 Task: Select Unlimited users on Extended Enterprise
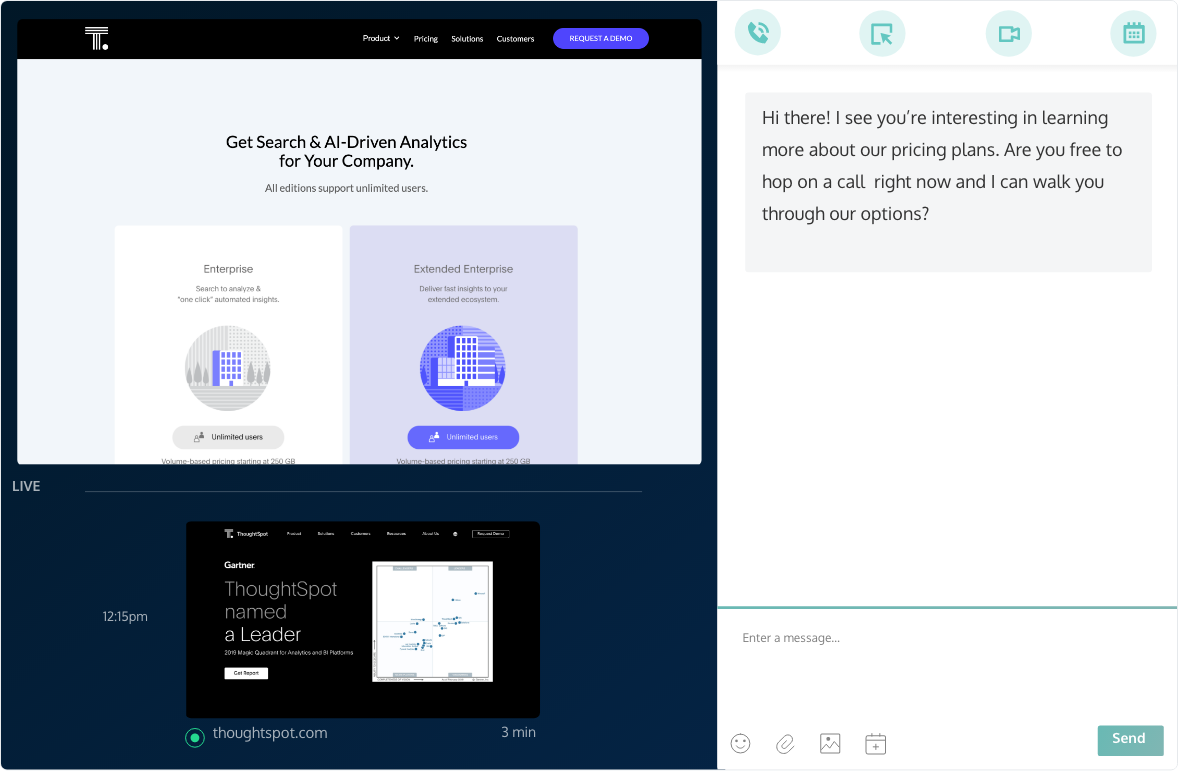pos(463,437)
